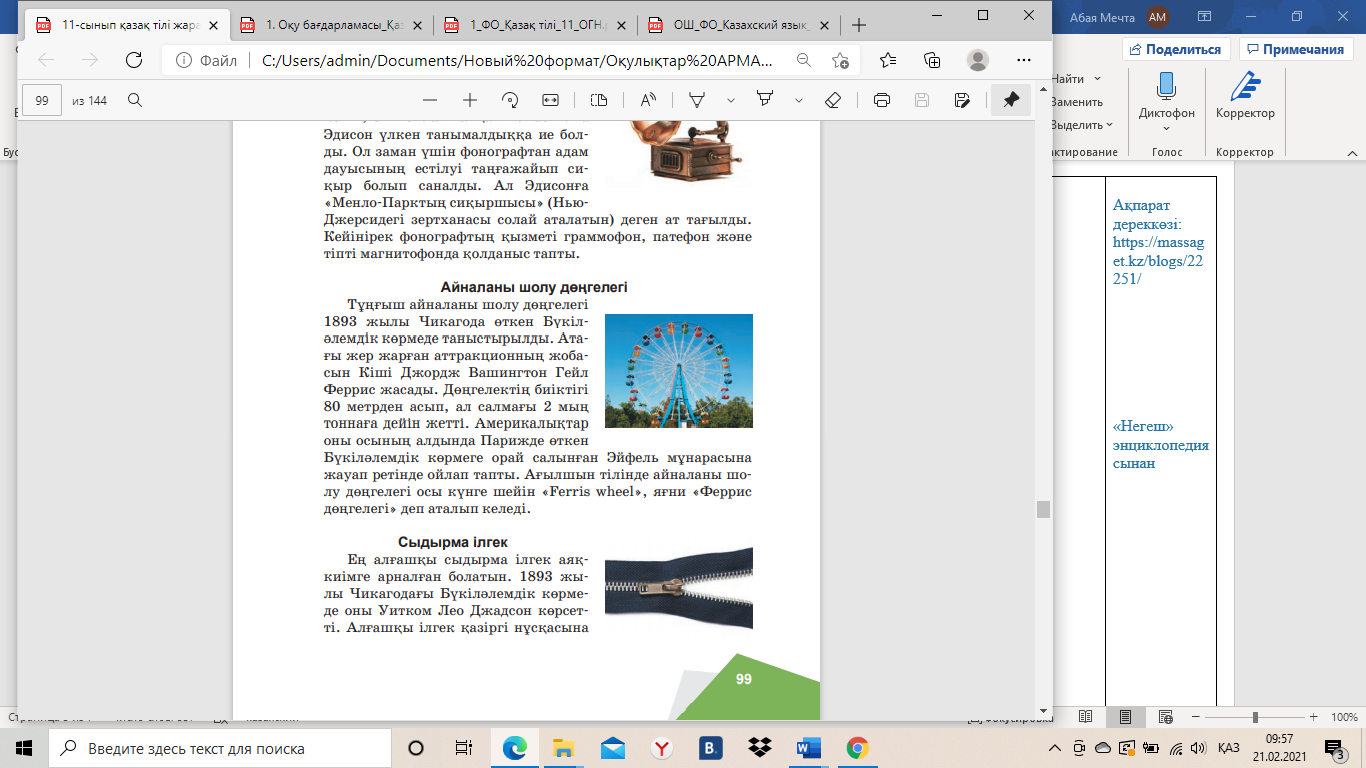This screenshot has height=768, width=1366.
Task: Switch to tab 11-сынып қазақ тілі
Action: pos(124,25)
